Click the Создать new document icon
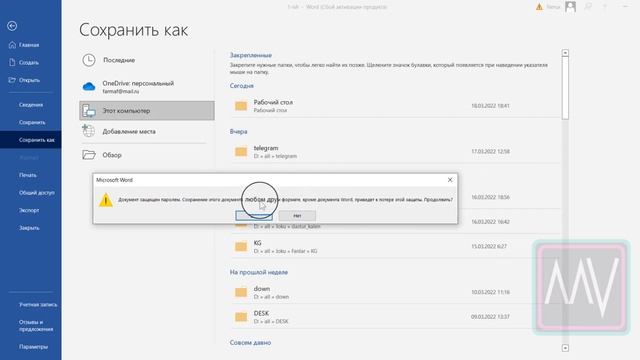Screen dimensions: 640x360 12,62
